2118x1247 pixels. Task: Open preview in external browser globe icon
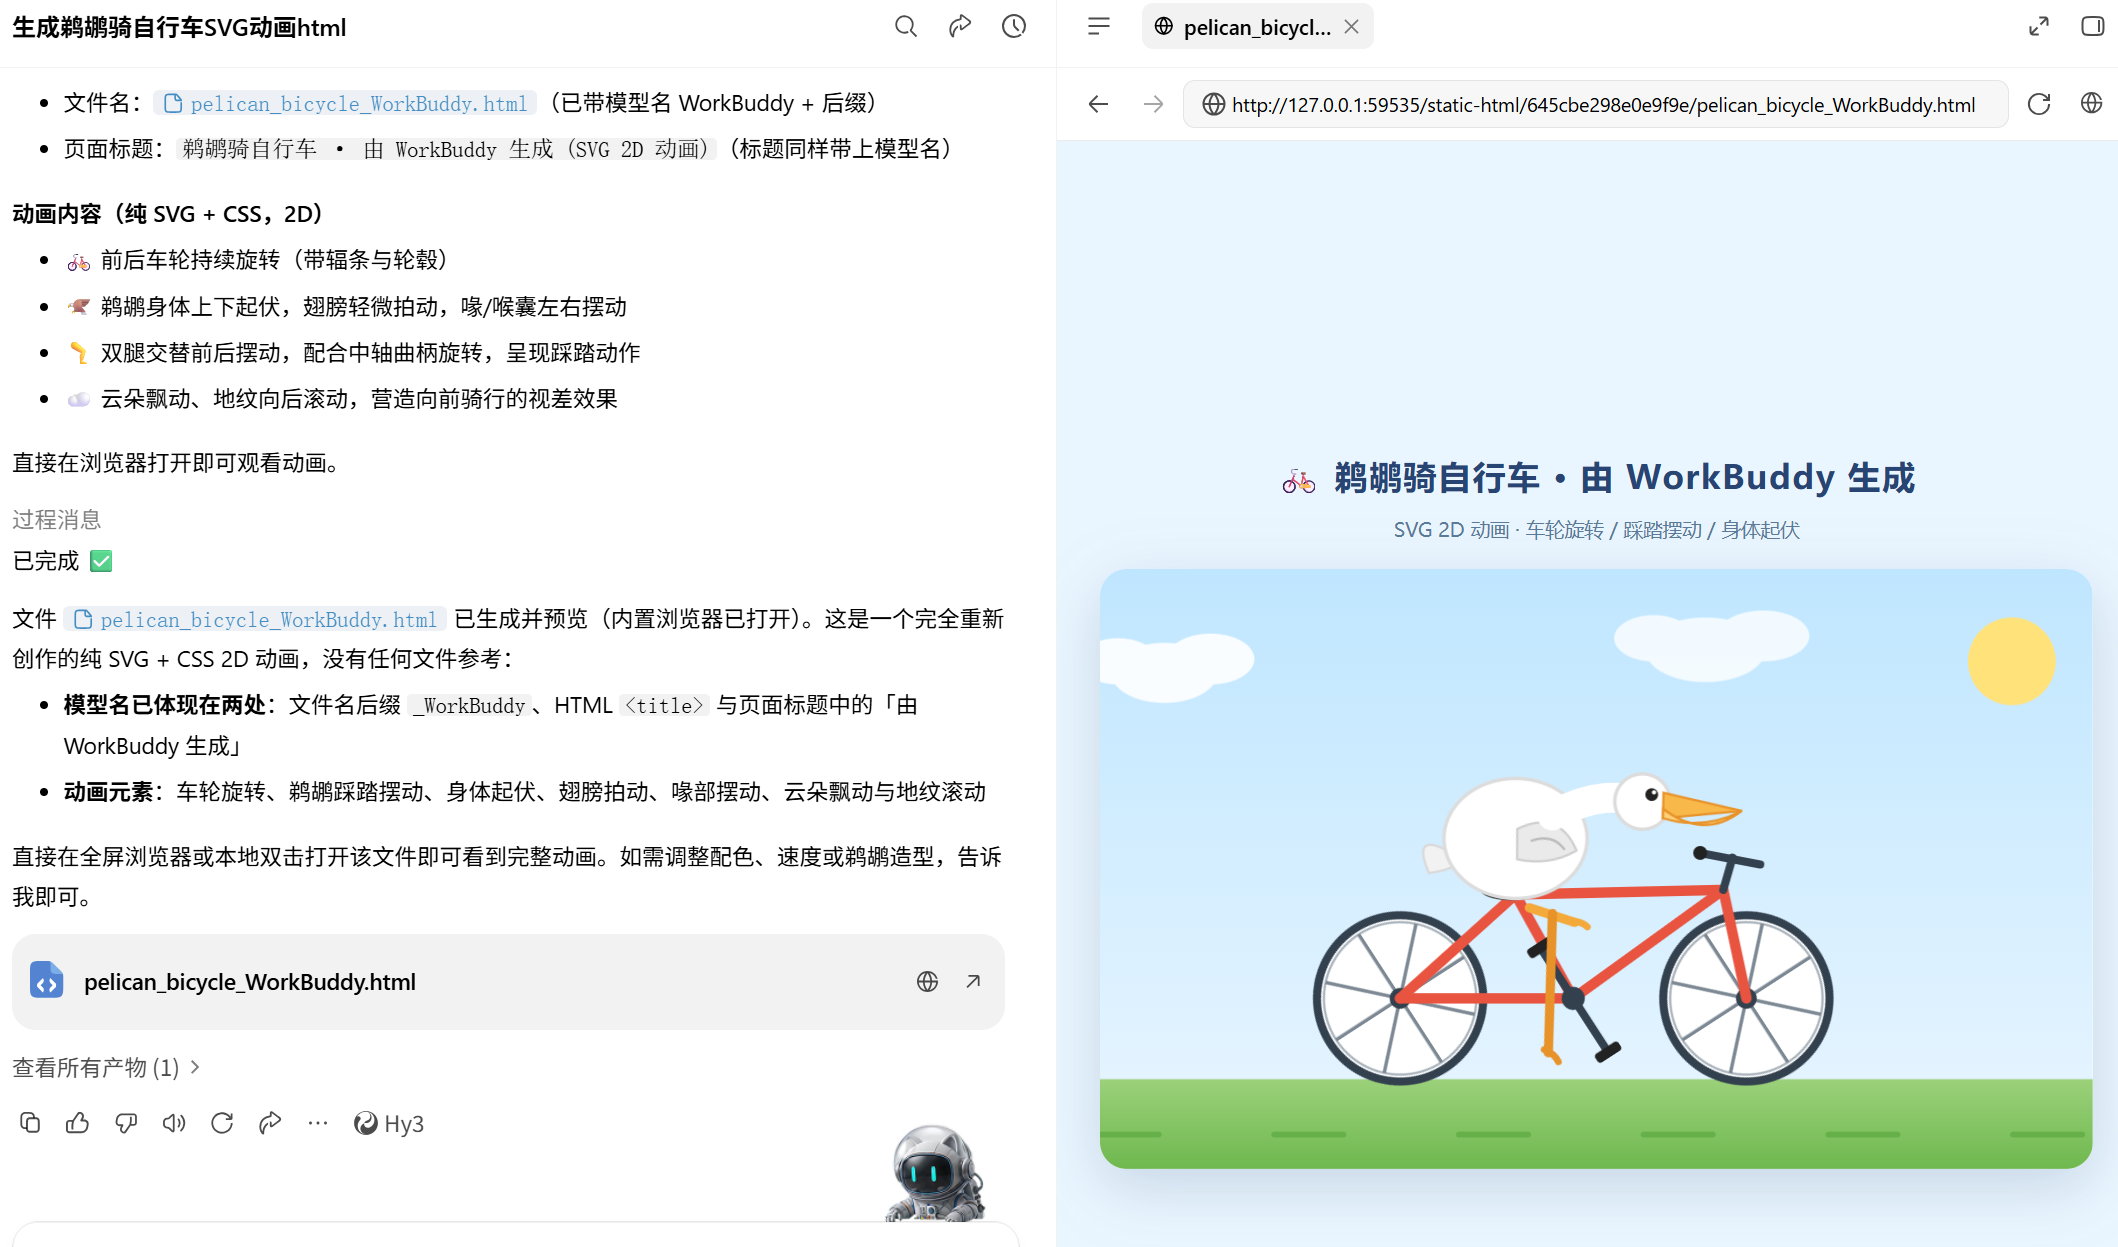point(2091,103)
